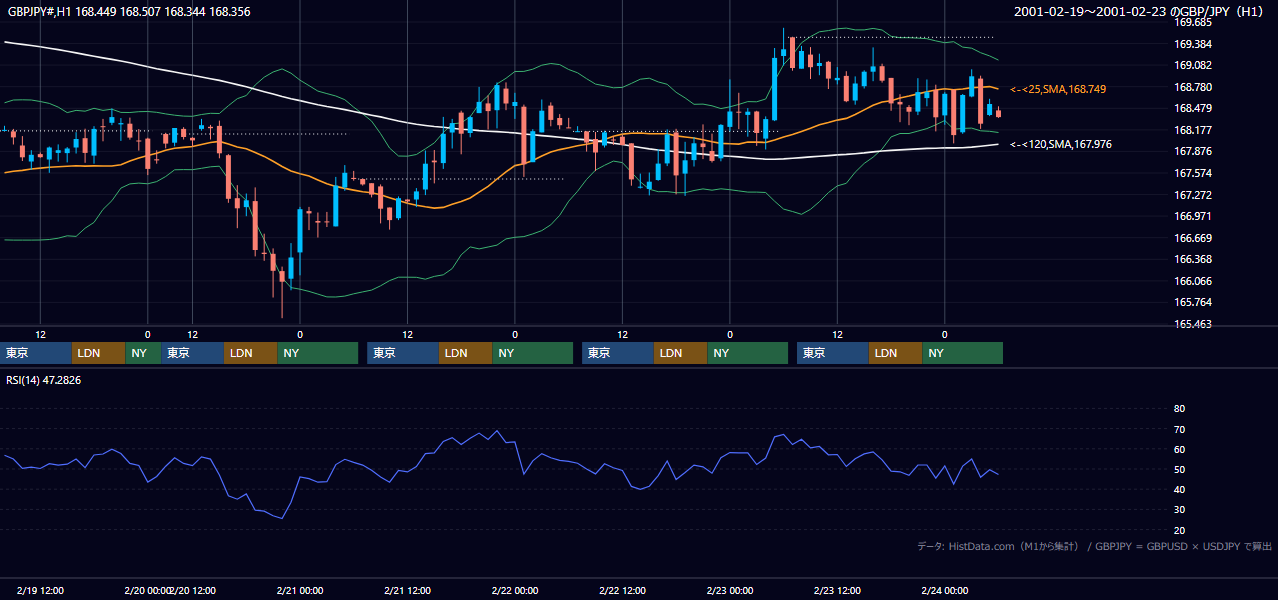
Task: Select the RSI(14) 47.2826 indicator label
Action: click(44, 380)
